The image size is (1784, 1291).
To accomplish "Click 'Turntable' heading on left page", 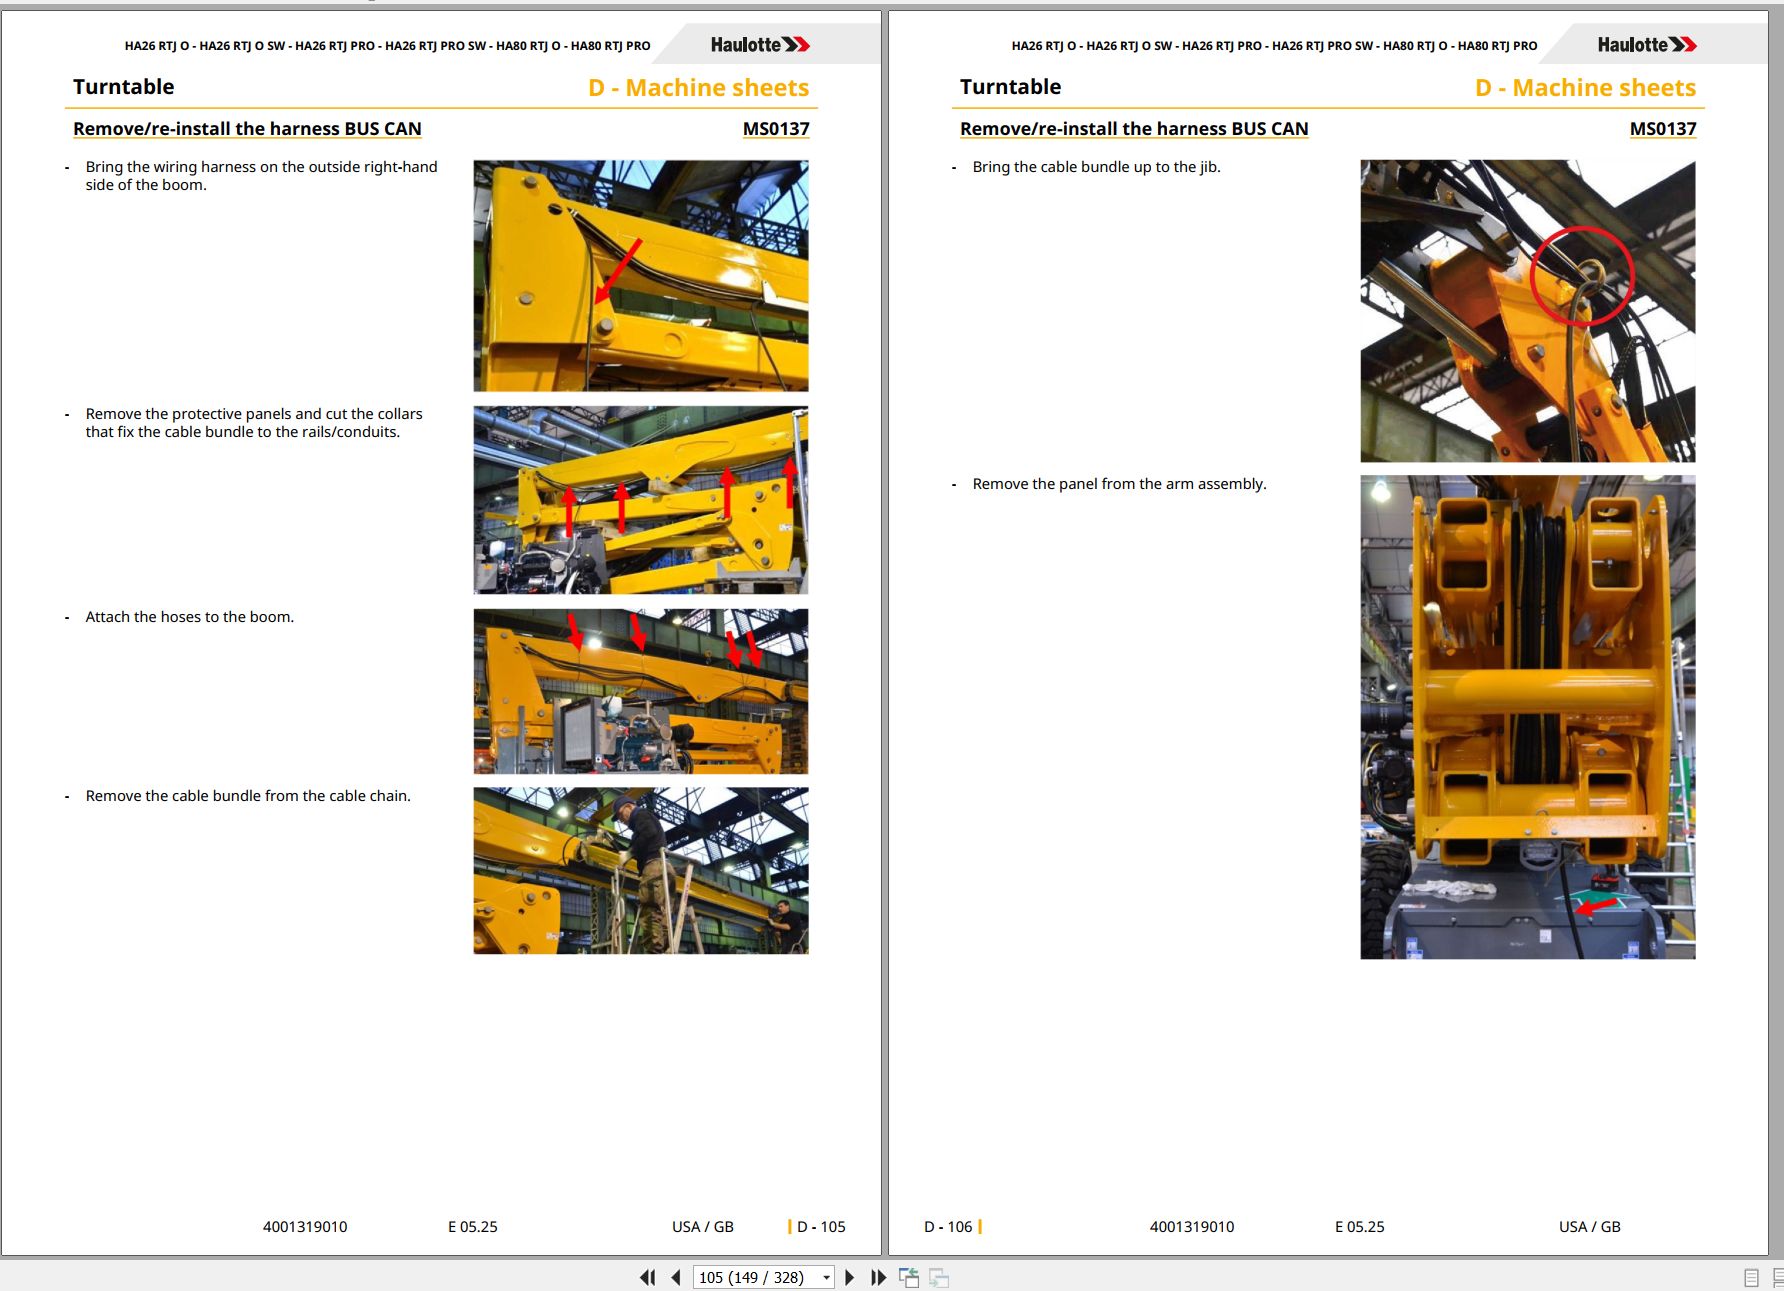I will (124, 87).
